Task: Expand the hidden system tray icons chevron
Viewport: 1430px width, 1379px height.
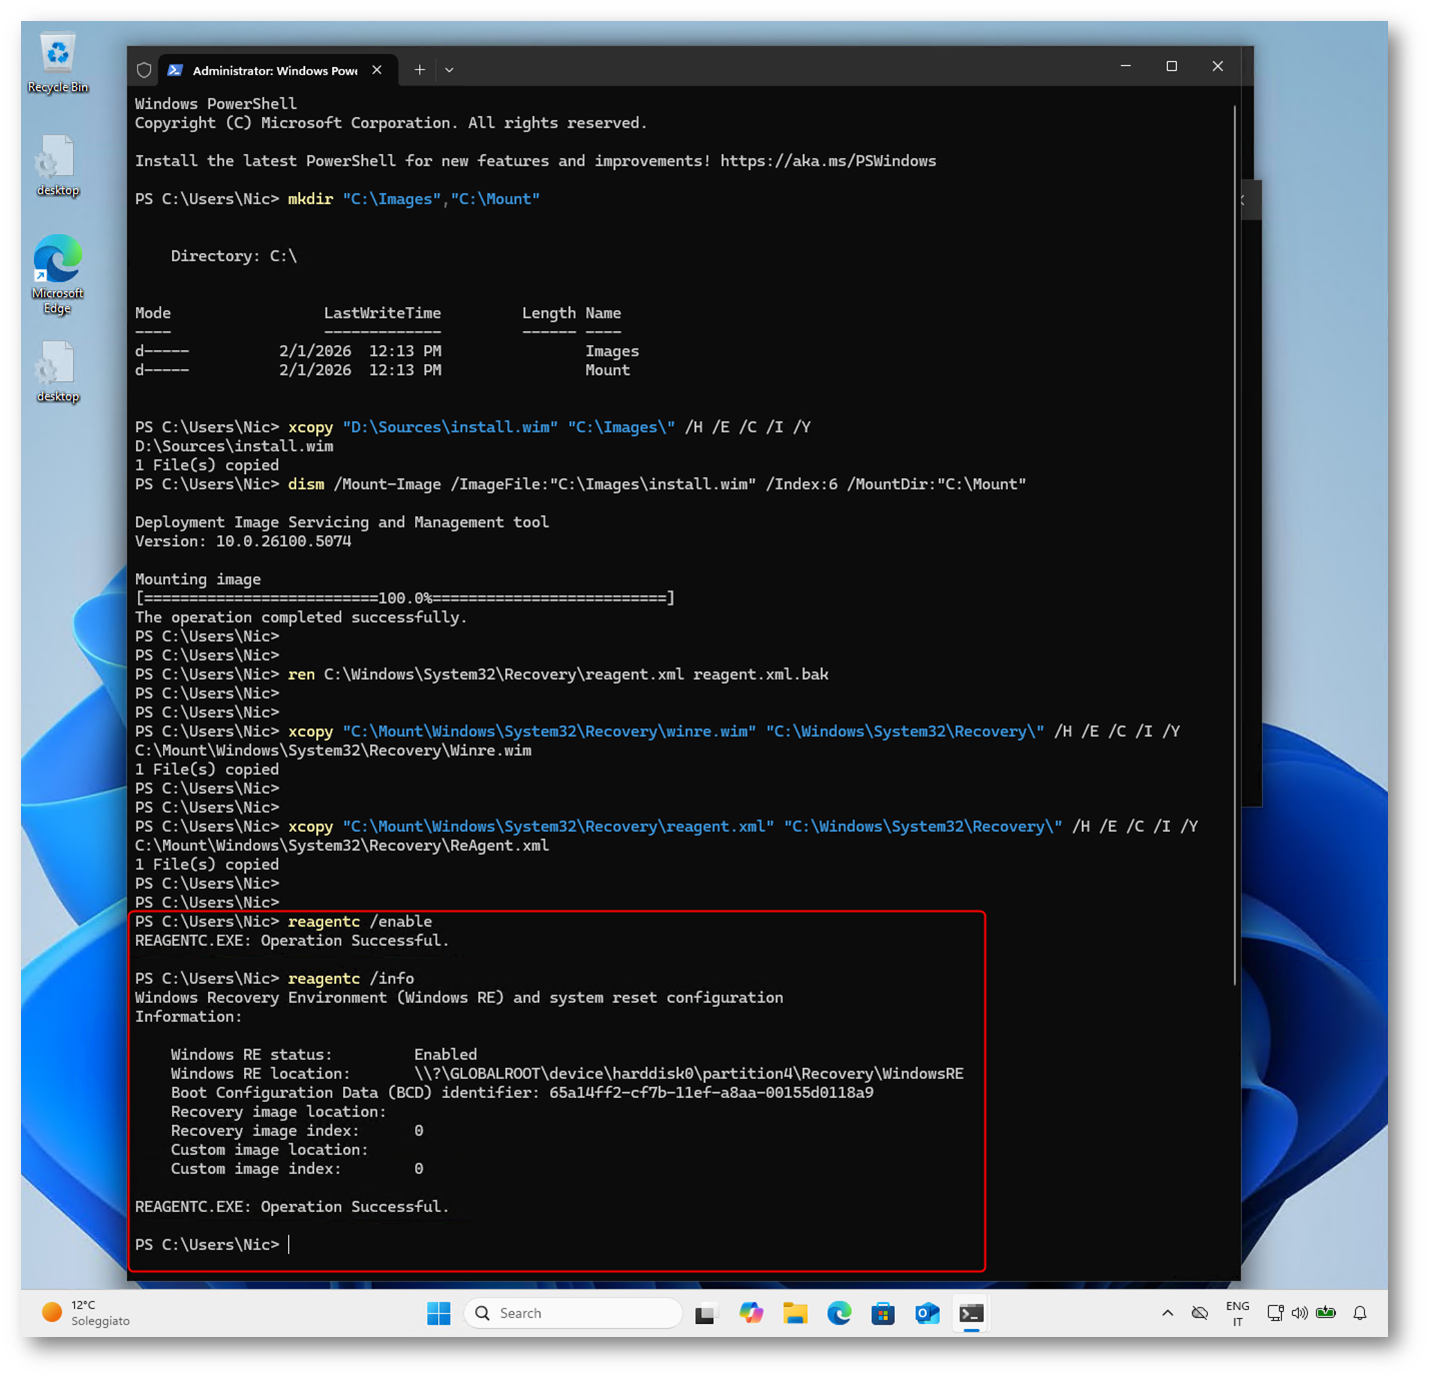Action: (1167, 1313)
